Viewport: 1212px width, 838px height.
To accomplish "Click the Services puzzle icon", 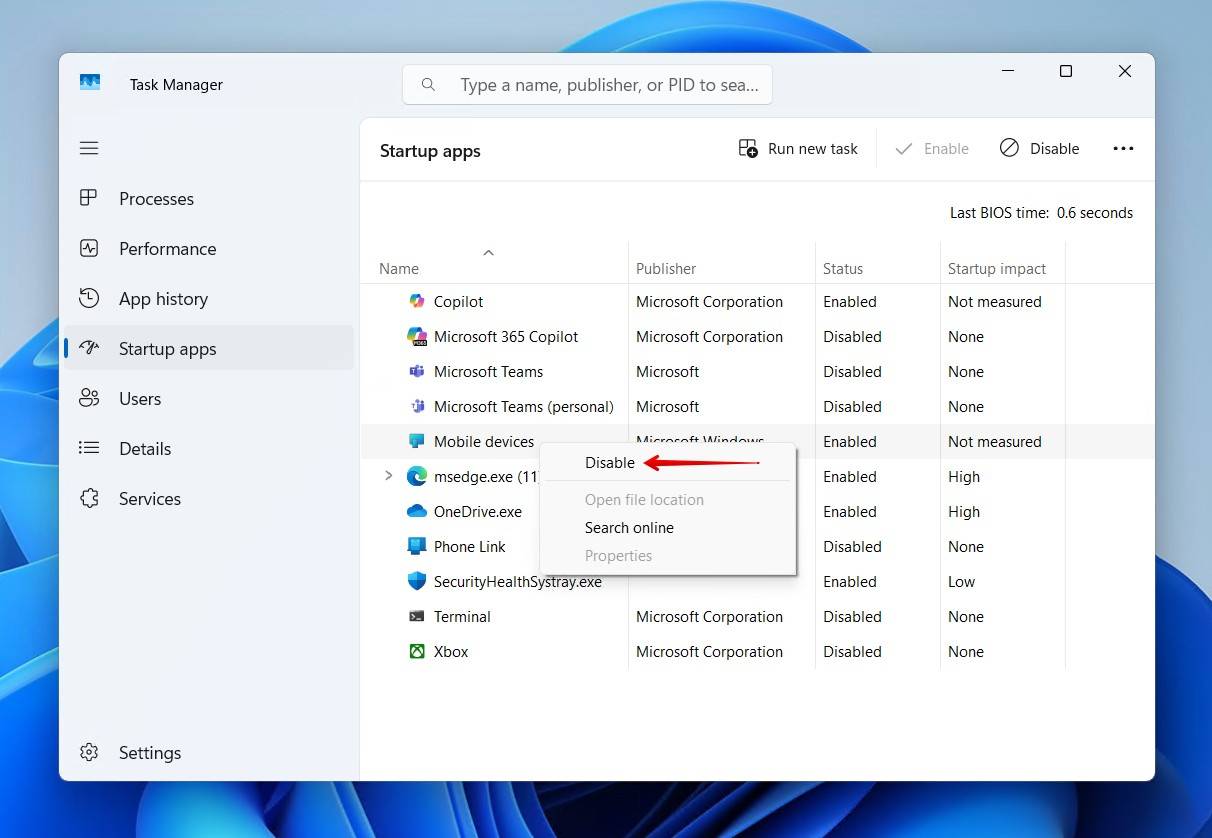I will pos(89,498).
